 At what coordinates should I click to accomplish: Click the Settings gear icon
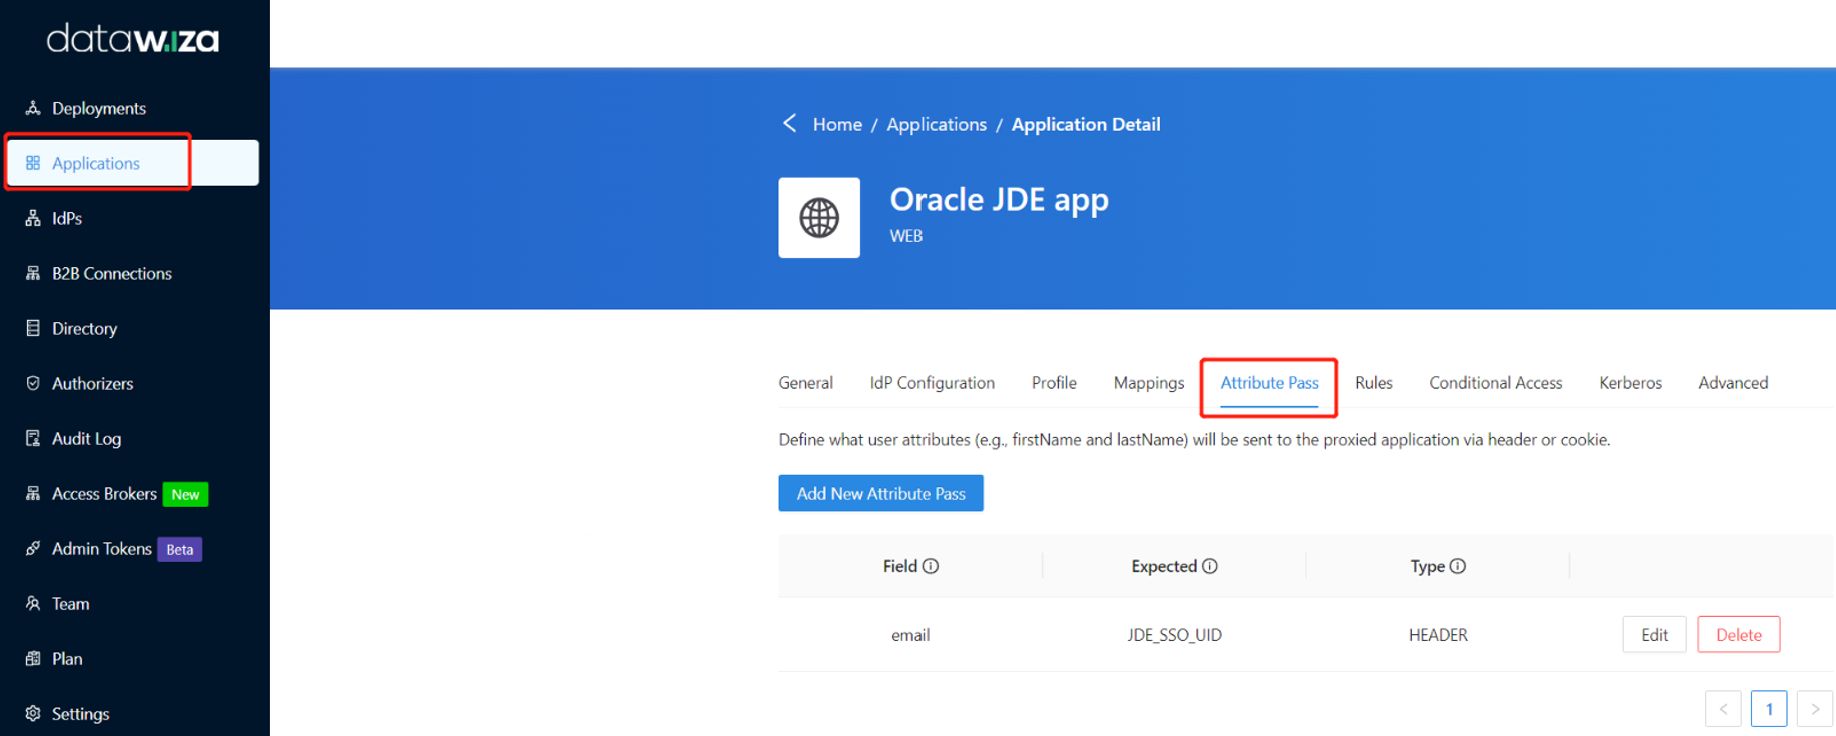(33, 713)
